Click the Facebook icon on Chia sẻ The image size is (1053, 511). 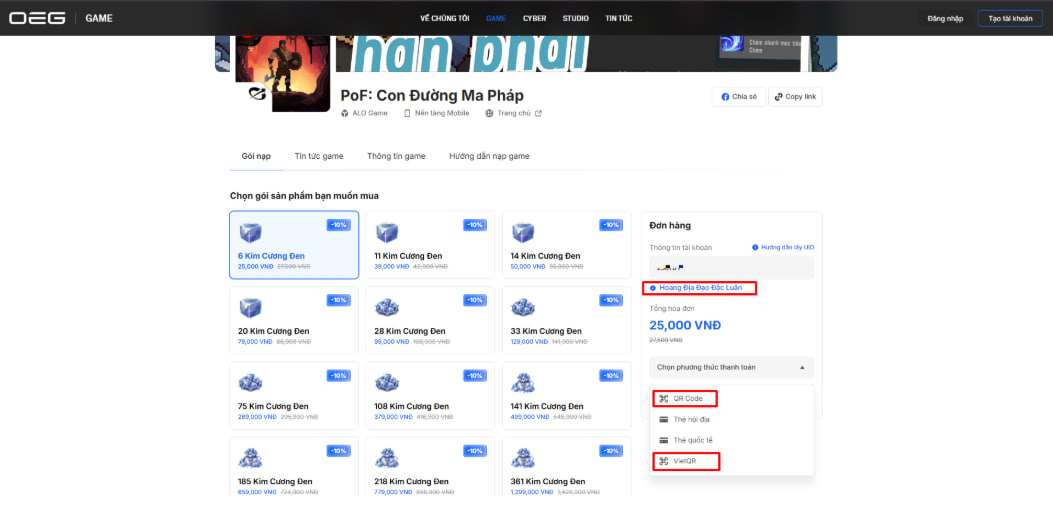(x=725, y=97)
